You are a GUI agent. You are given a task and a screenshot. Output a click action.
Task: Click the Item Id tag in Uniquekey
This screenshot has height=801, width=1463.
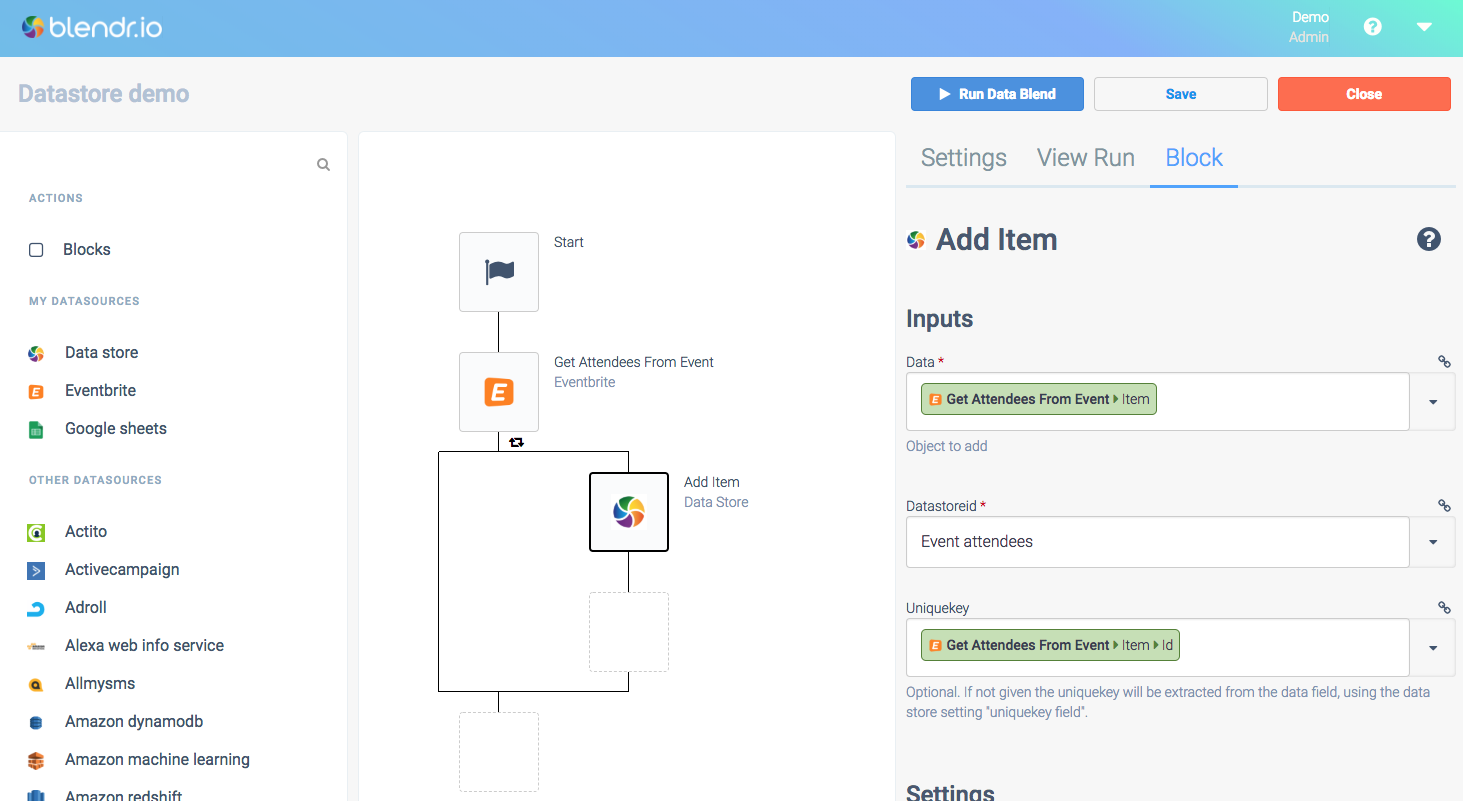click(1050, 645)
